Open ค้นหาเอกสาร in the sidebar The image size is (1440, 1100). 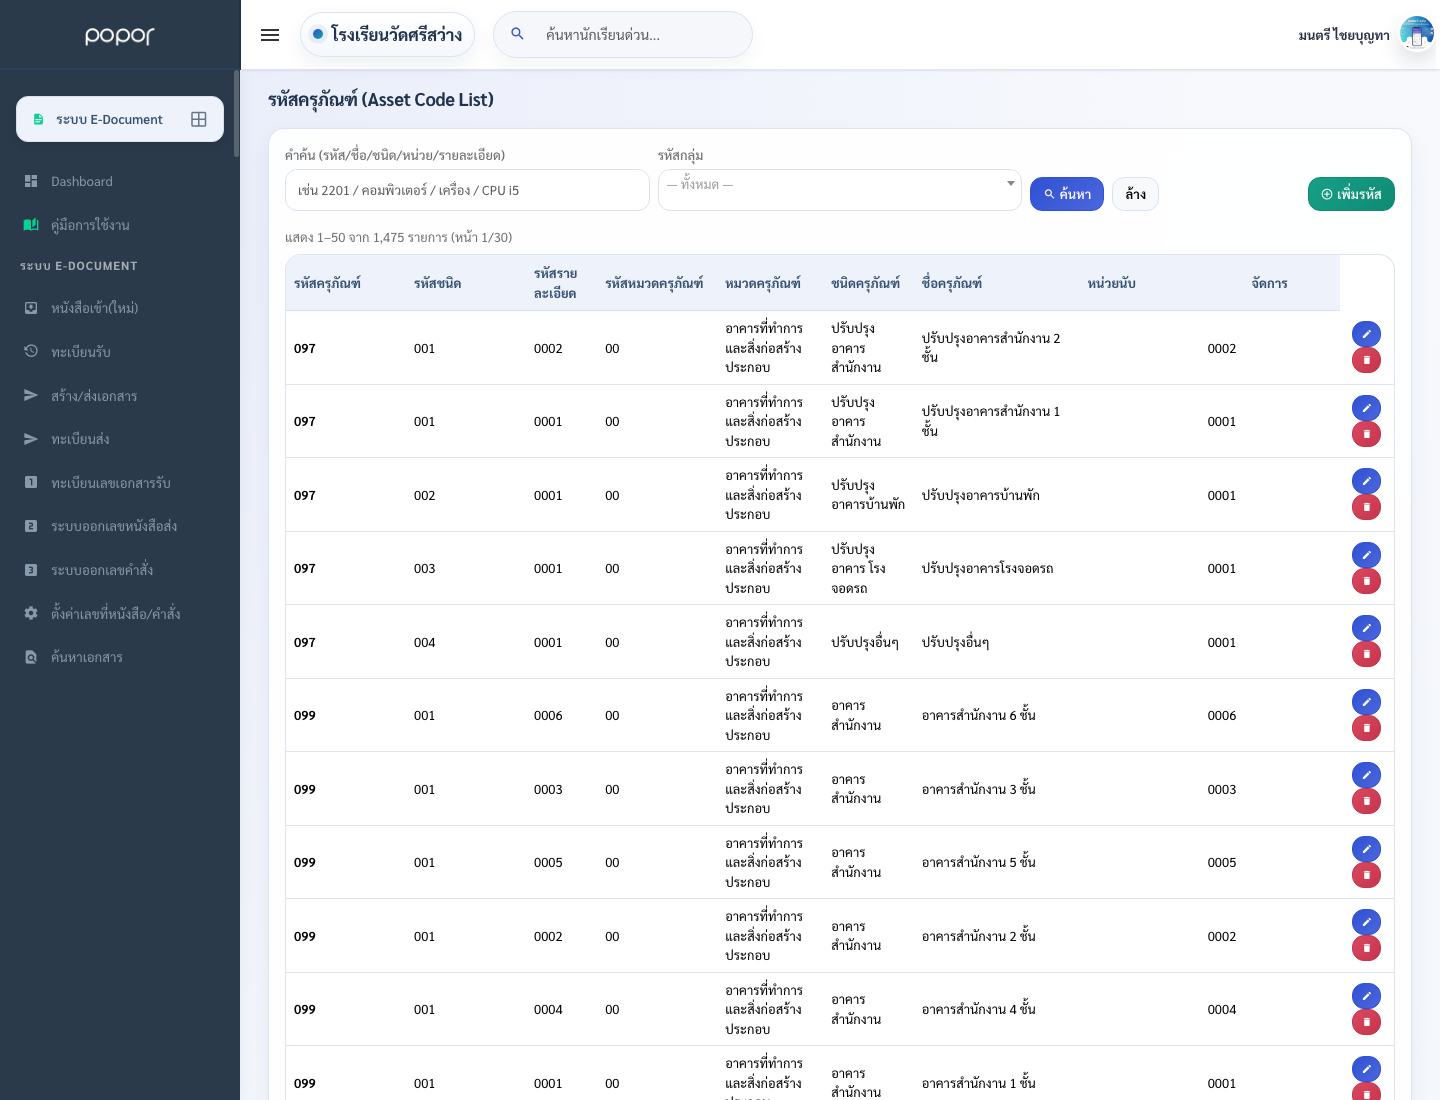tap(87, 657)
